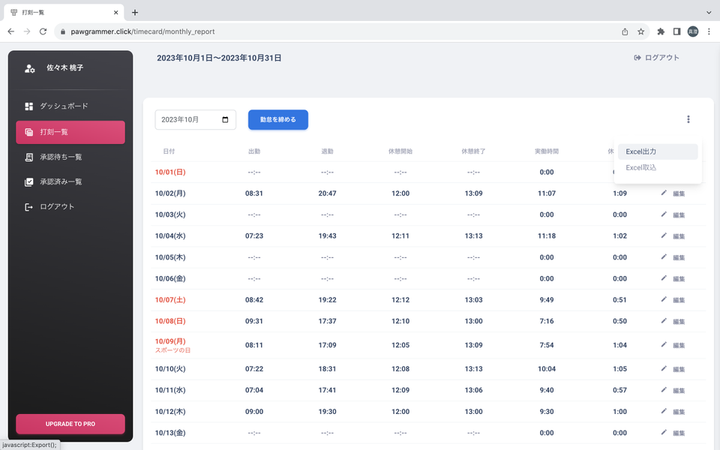Click user settings icon beside 佐々木 桃子
This screenshot has width=720, height=450.
click(x=29, y=68)
